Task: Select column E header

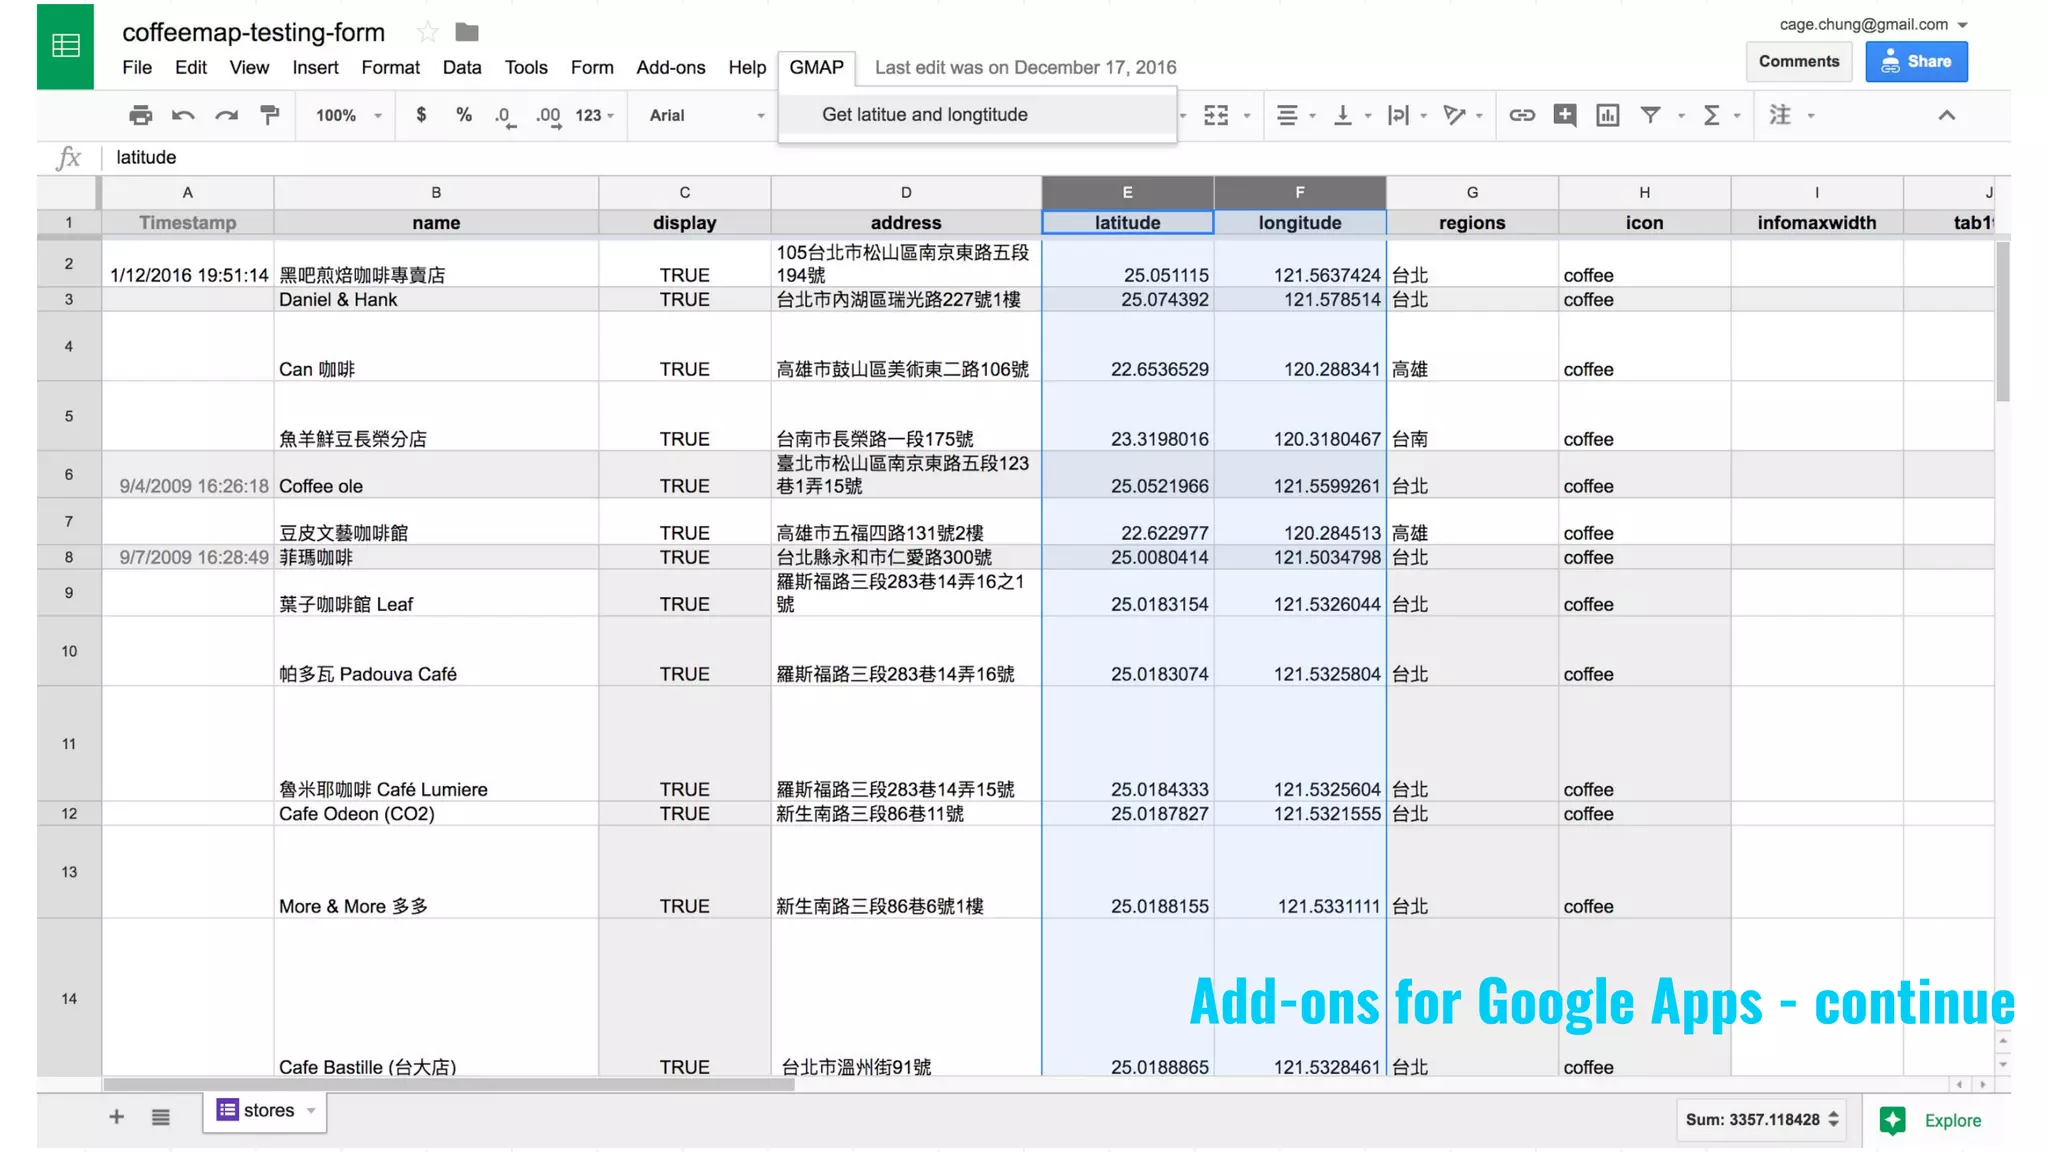Action: 1127,192
